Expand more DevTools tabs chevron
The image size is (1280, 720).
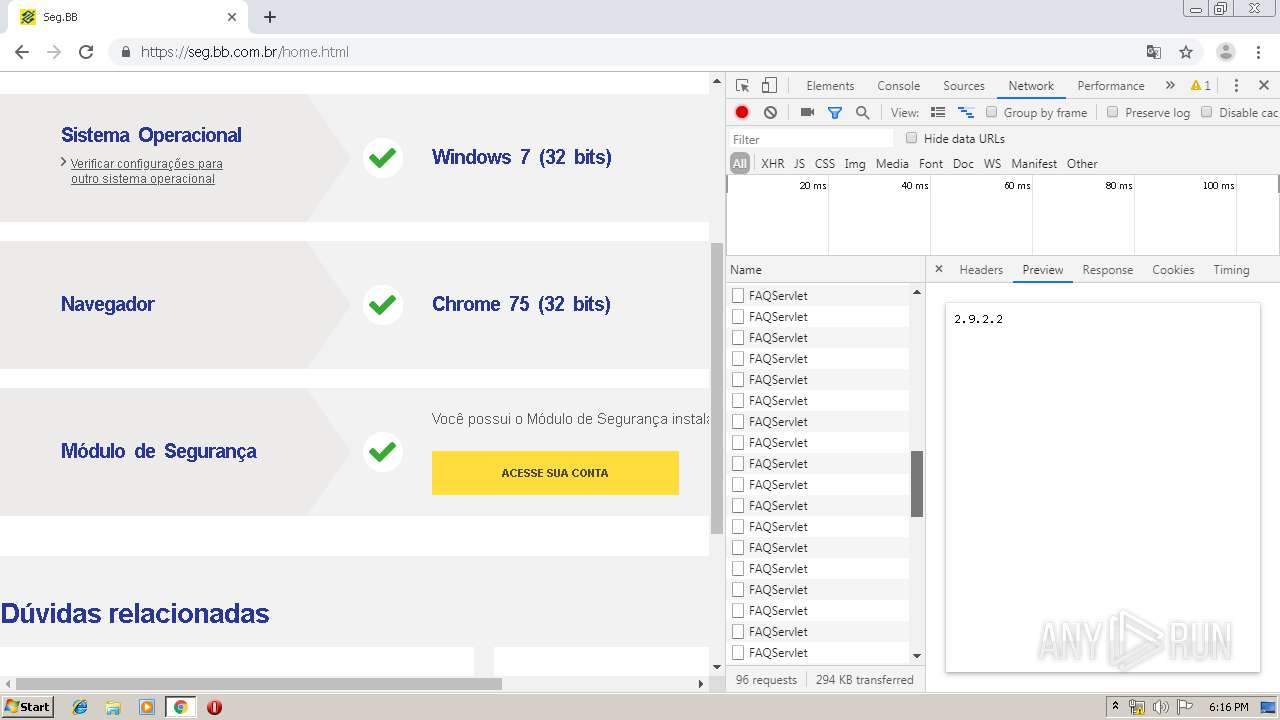click(1170, 86)
